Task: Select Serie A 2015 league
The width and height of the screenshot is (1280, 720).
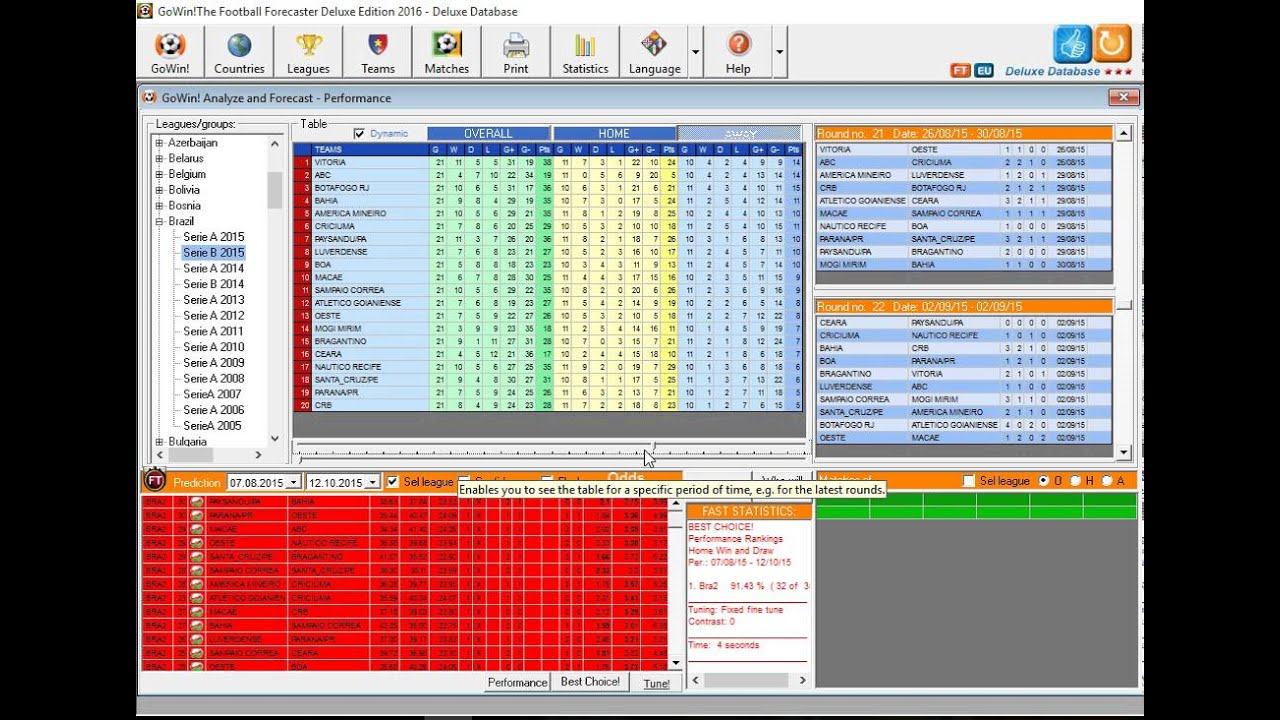Action: click(x=213, y=237)
